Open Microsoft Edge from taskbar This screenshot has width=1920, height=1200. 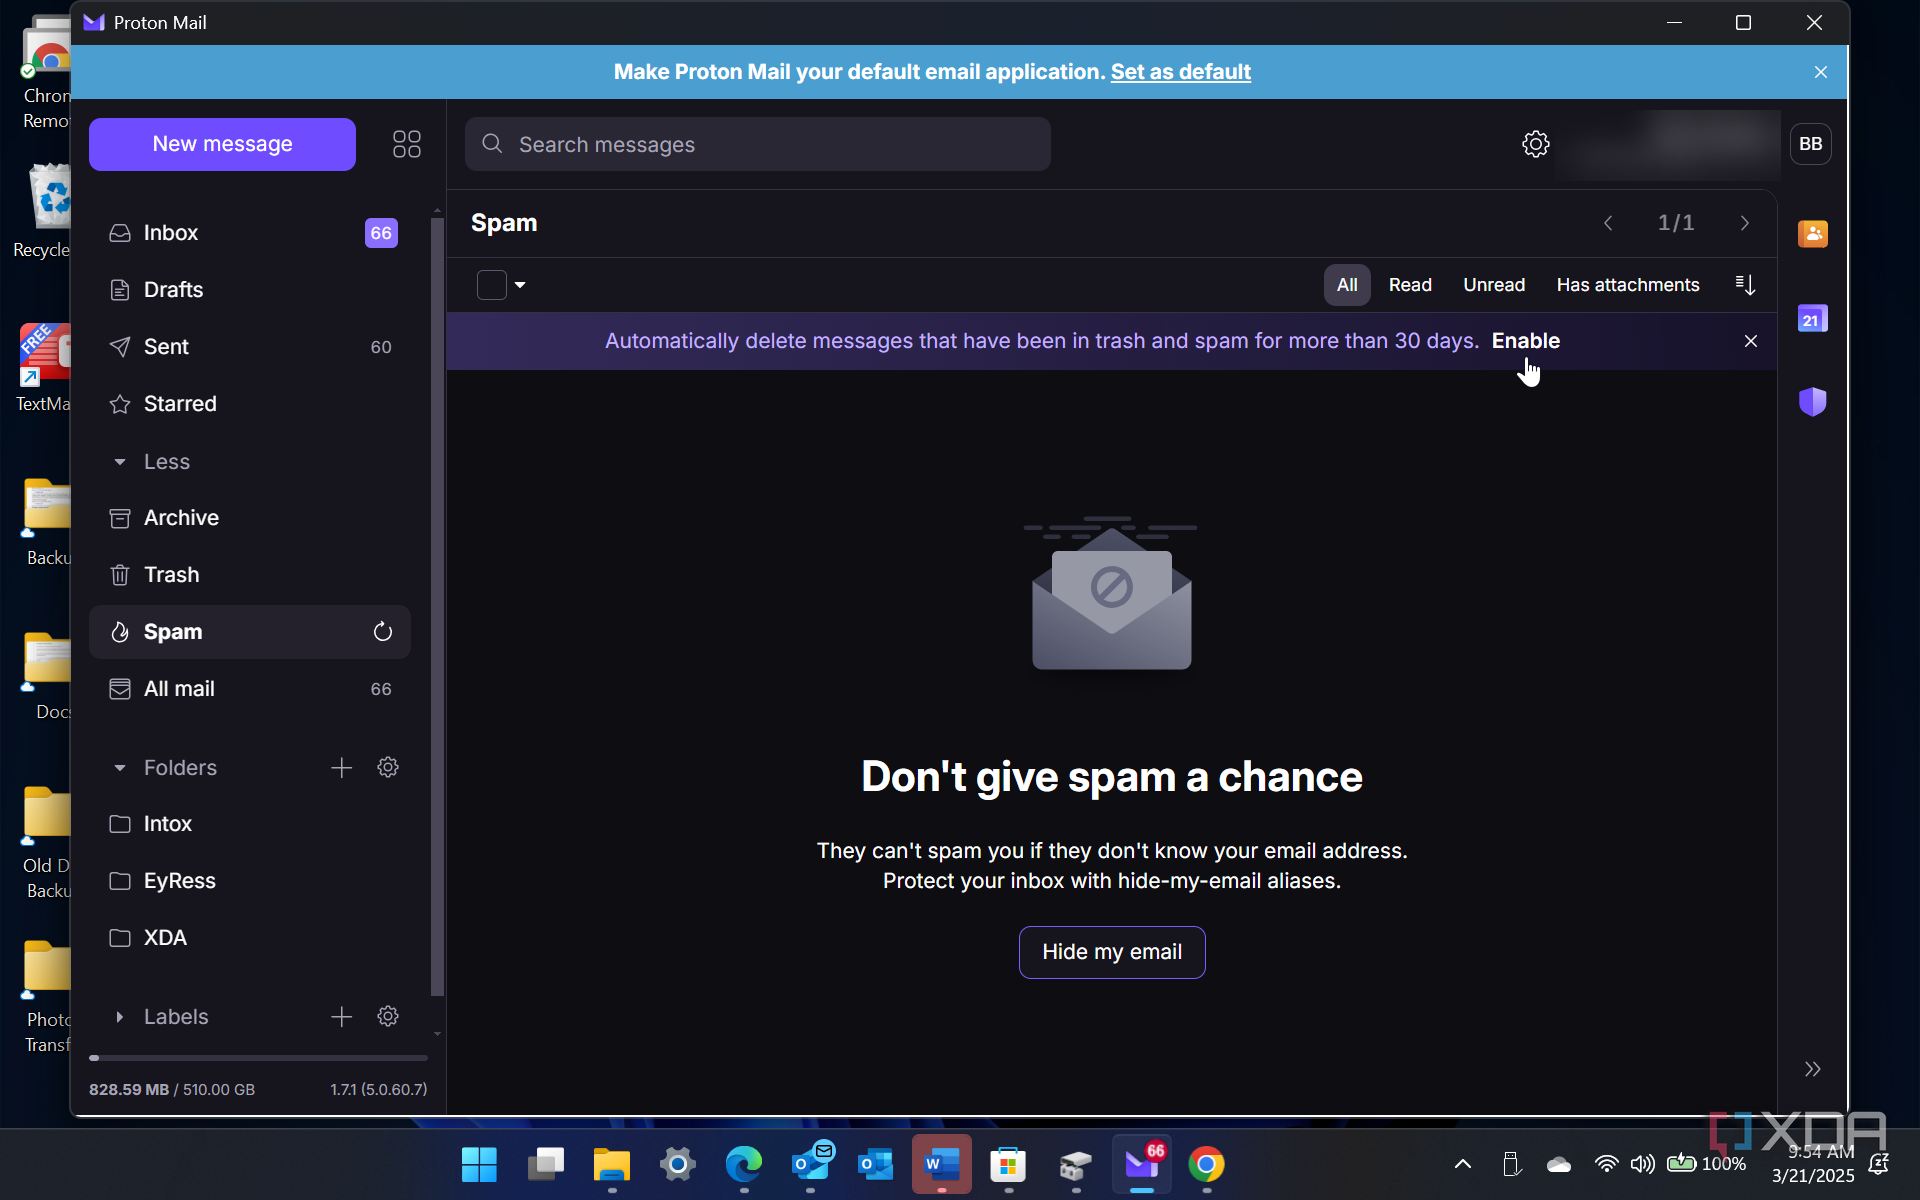[x=743, y=1165]
